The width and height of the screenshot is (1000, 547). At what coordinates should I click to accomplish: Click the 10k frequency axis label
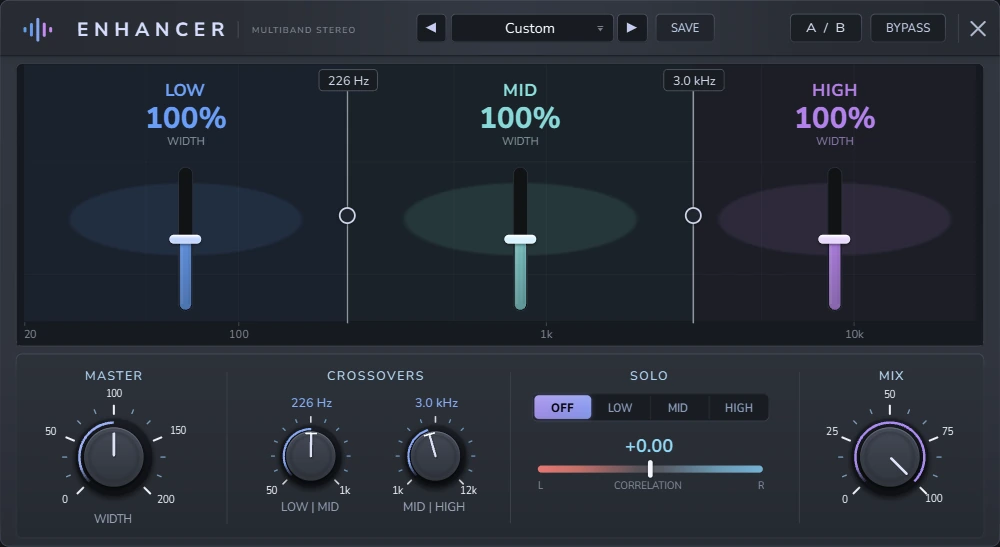coord(854,334)
